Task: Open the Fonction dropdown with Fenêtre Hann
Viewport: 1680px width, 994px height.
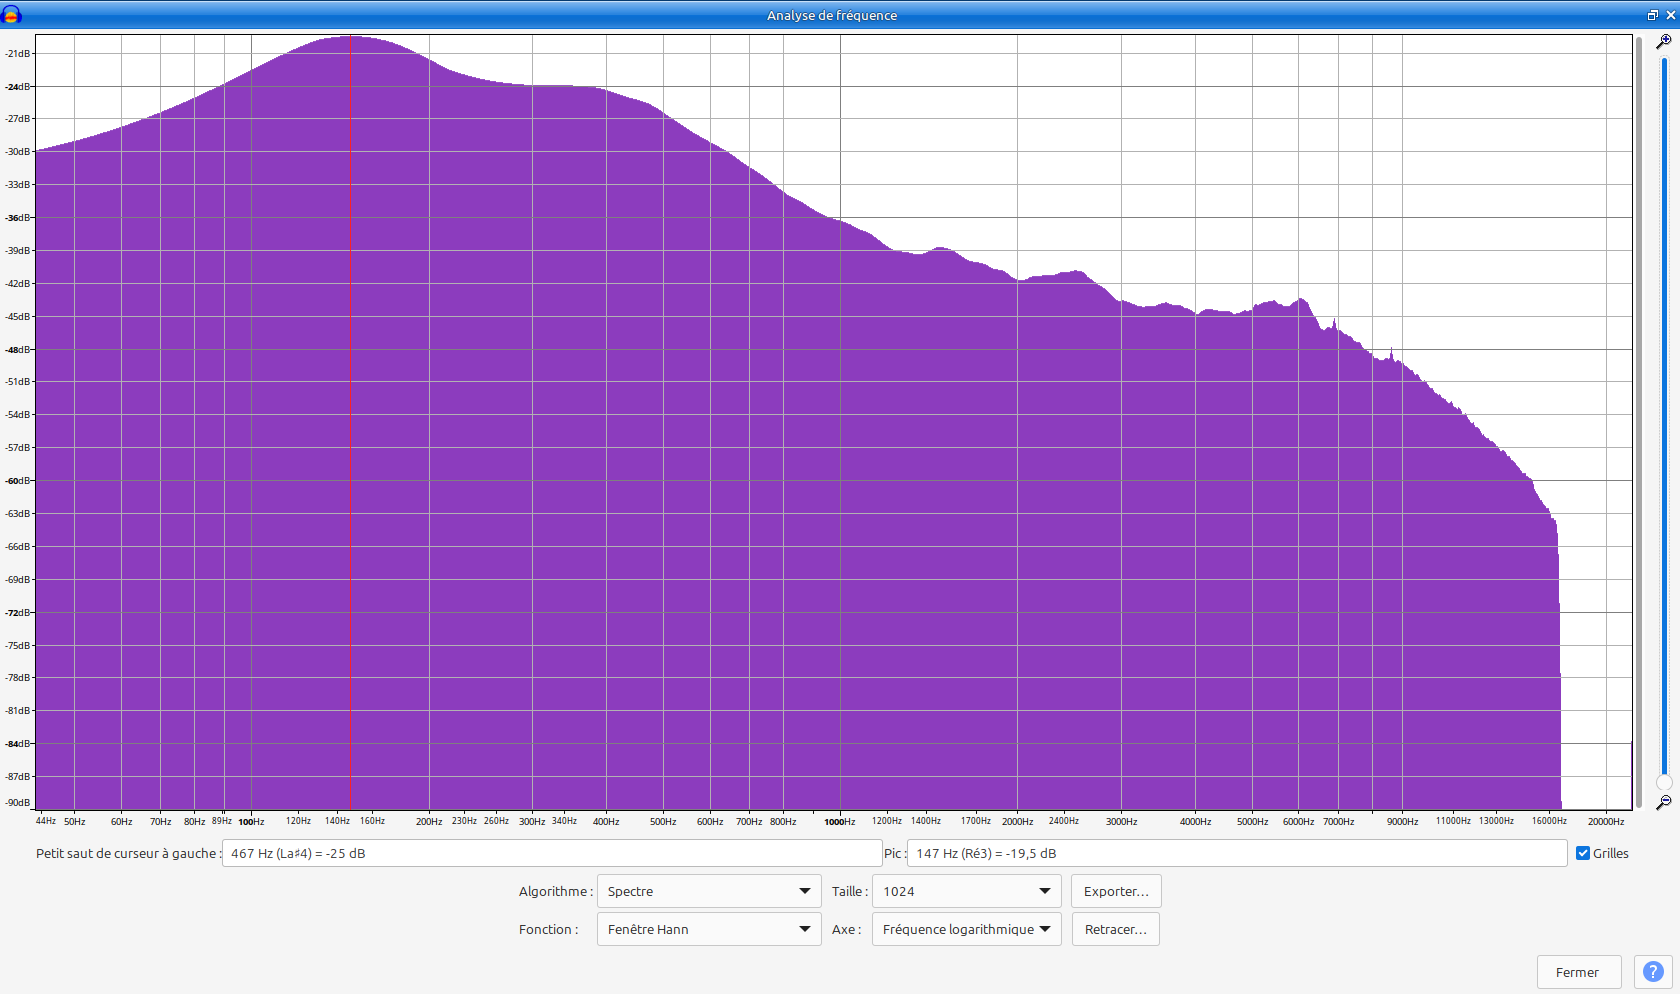Action: click(x=709, y=929)
